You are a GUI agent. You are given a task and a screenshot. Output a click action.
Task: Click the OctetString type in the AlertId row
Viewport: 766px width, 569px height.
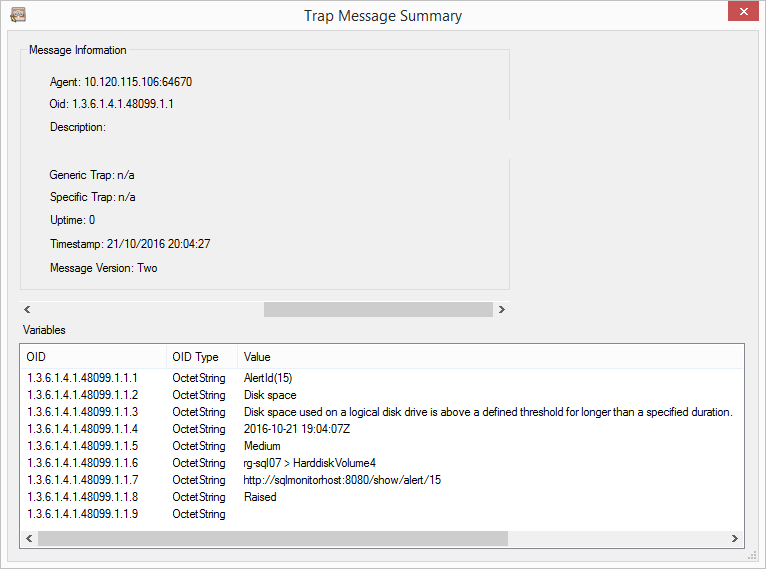199,378
